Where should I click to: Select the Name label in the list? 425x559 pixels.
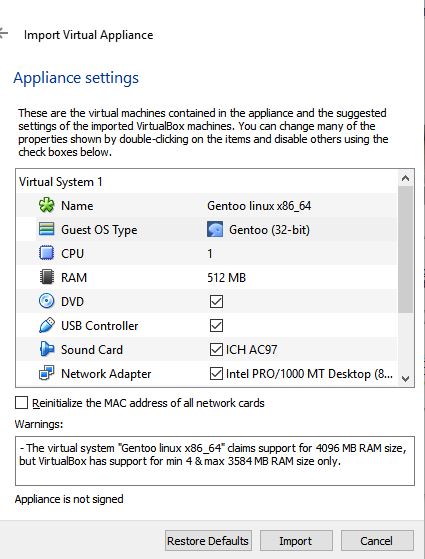click(77, 206)
